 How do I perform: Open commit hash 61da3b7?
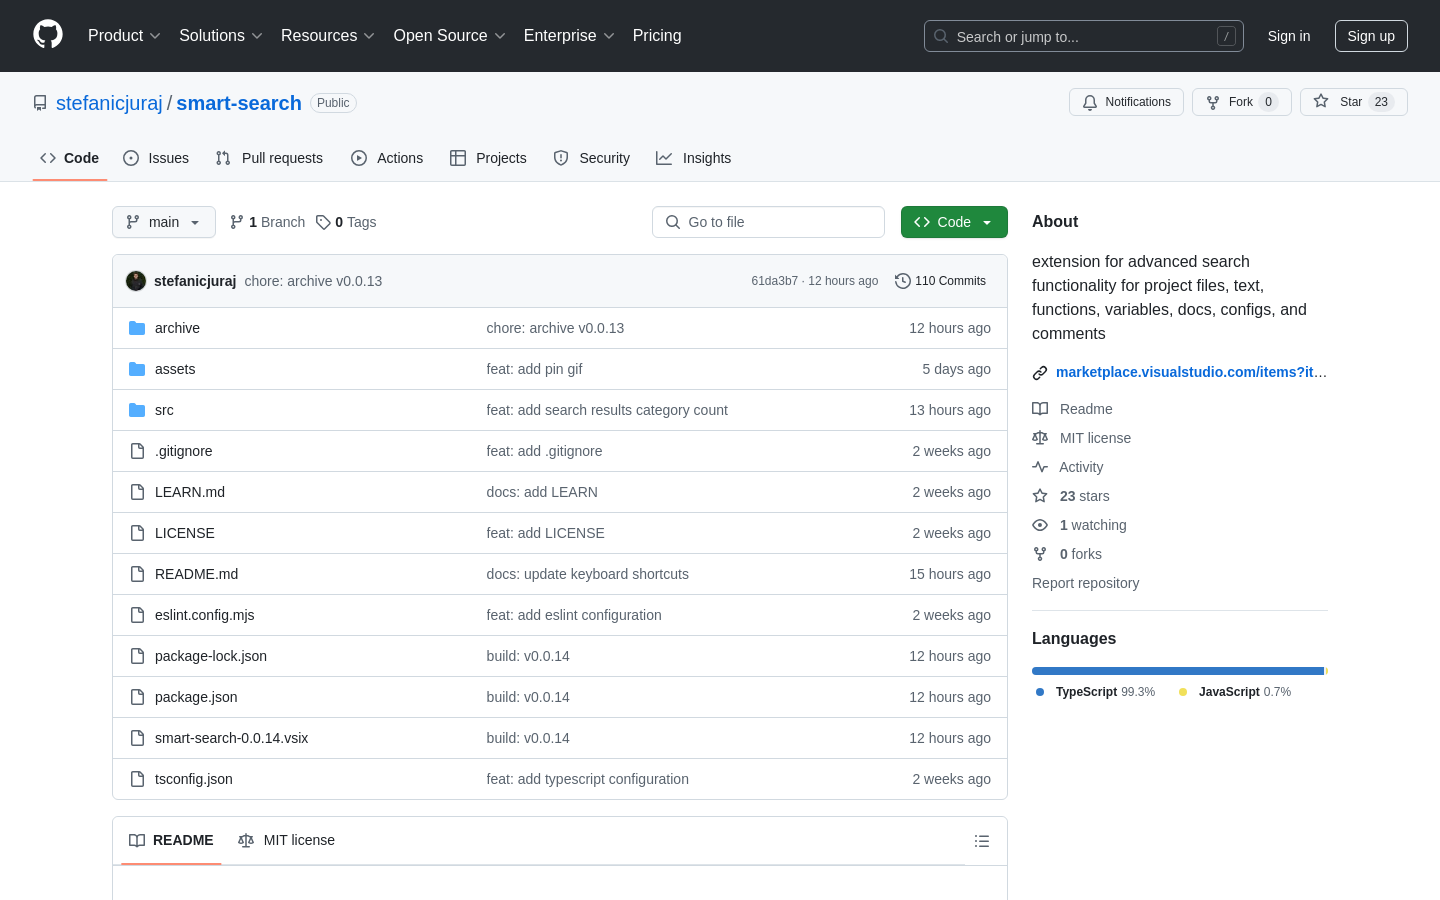click(775, 281)
